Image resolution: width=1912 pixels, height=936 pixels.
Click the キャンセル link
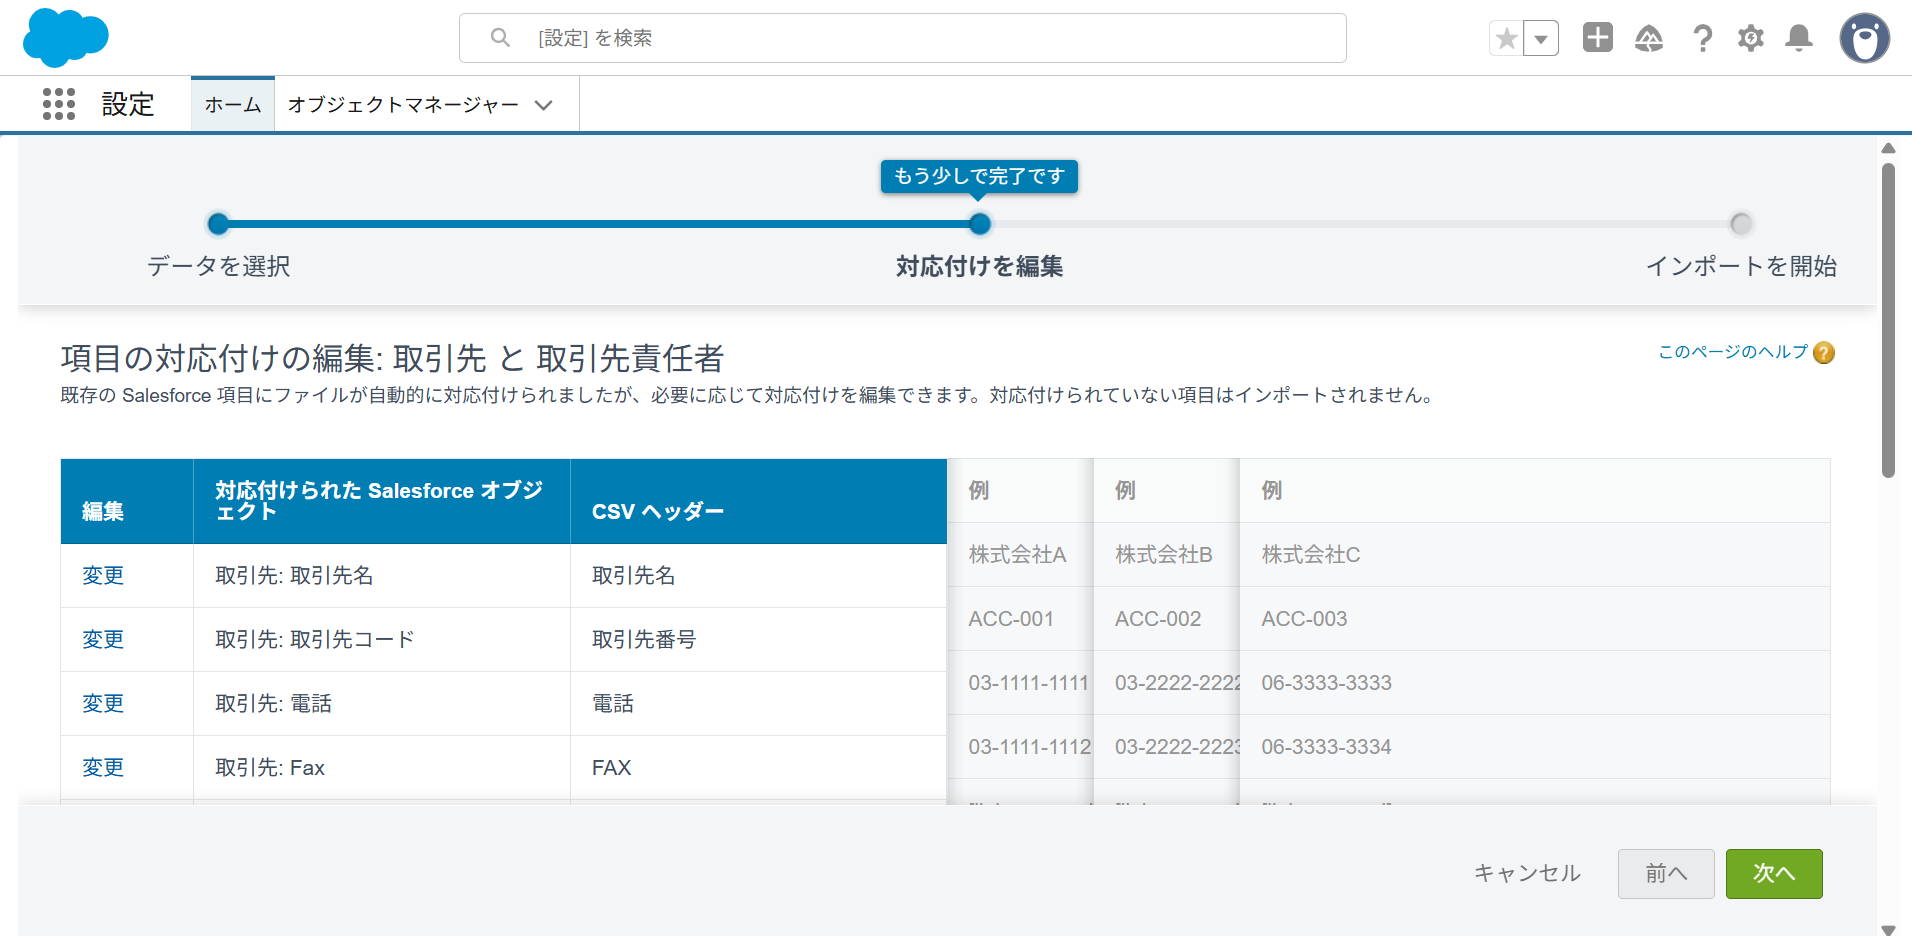(x=1527, y=873)
